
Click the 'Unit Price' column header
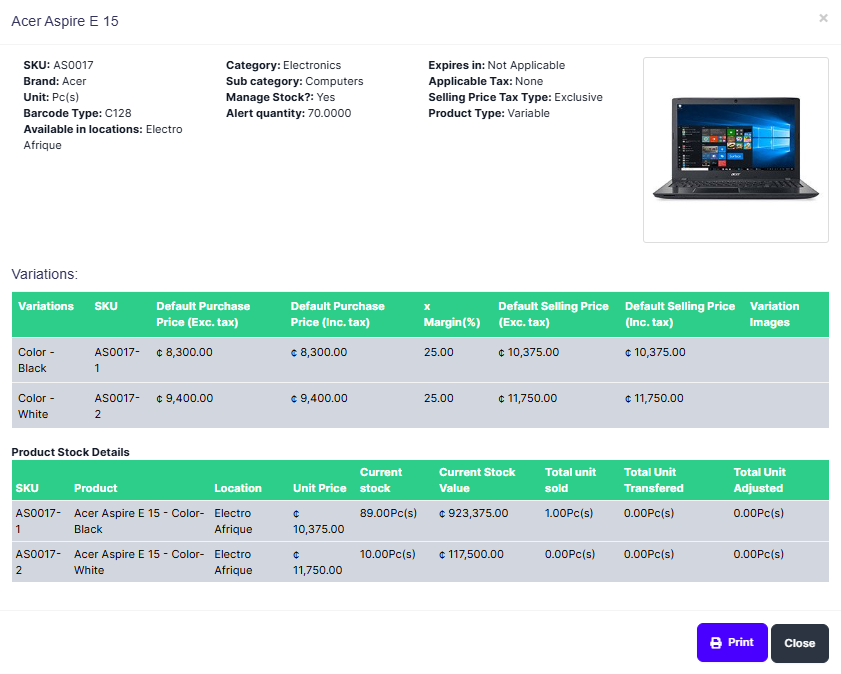click(x=320, y=488)
